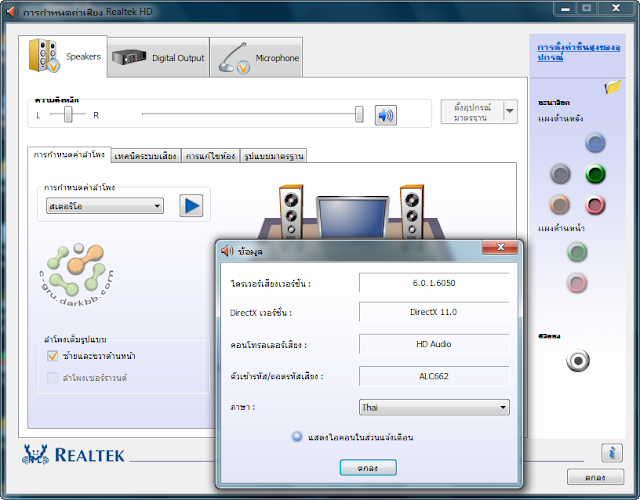Click the orange rear panel jack

[x=560, y=204]
